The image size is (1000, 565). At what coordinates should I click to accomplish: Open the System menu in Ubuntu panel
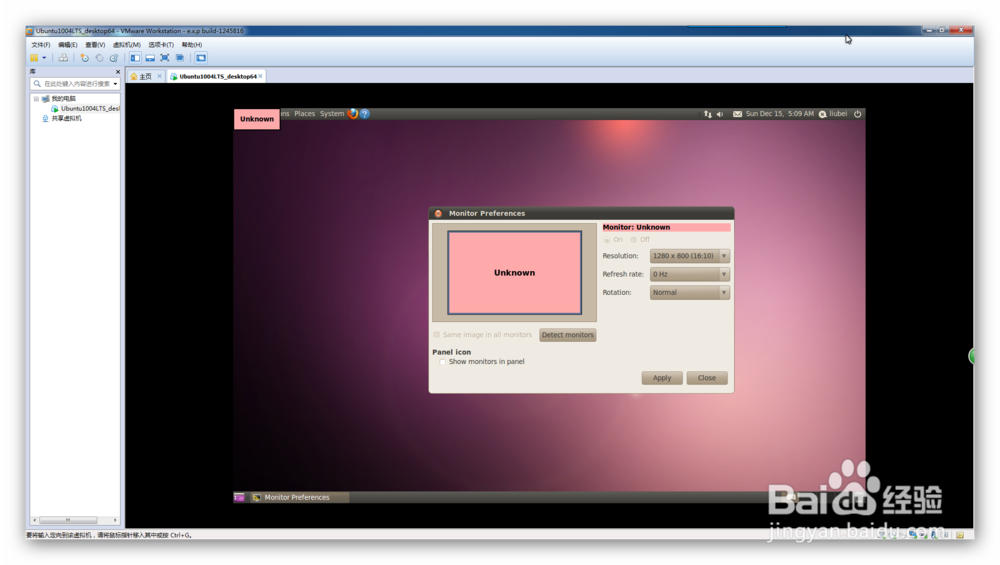click(x=332, y=114)
